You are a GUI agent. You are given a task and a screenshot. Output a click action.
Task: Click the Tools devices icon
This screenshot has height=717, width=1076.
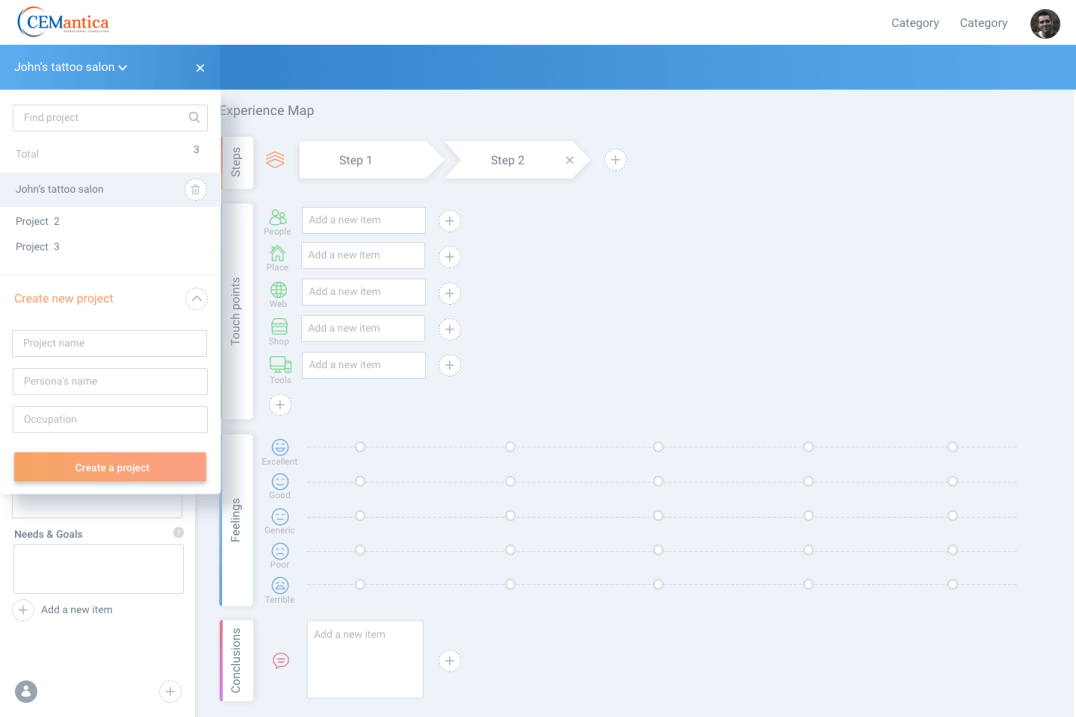coord(280,364)
